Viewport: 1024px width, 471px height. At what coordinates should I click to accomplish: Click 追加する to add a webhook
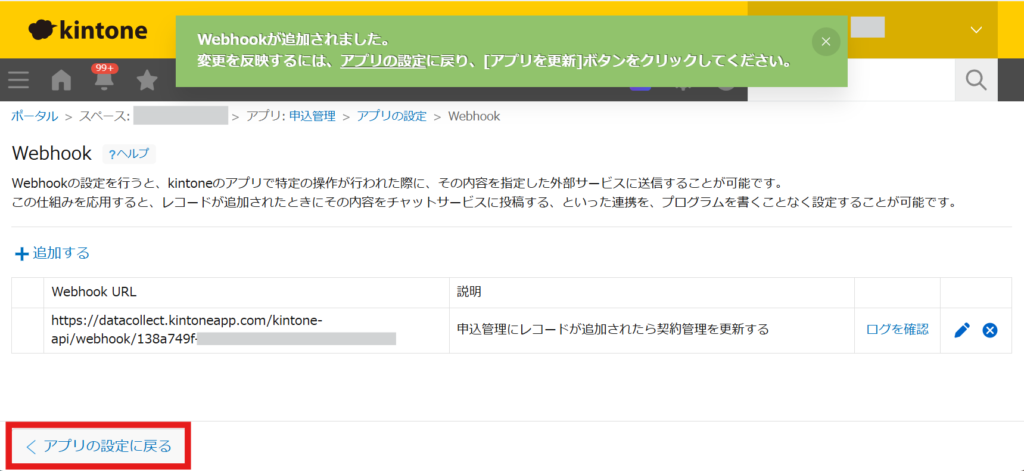point(52,253)
